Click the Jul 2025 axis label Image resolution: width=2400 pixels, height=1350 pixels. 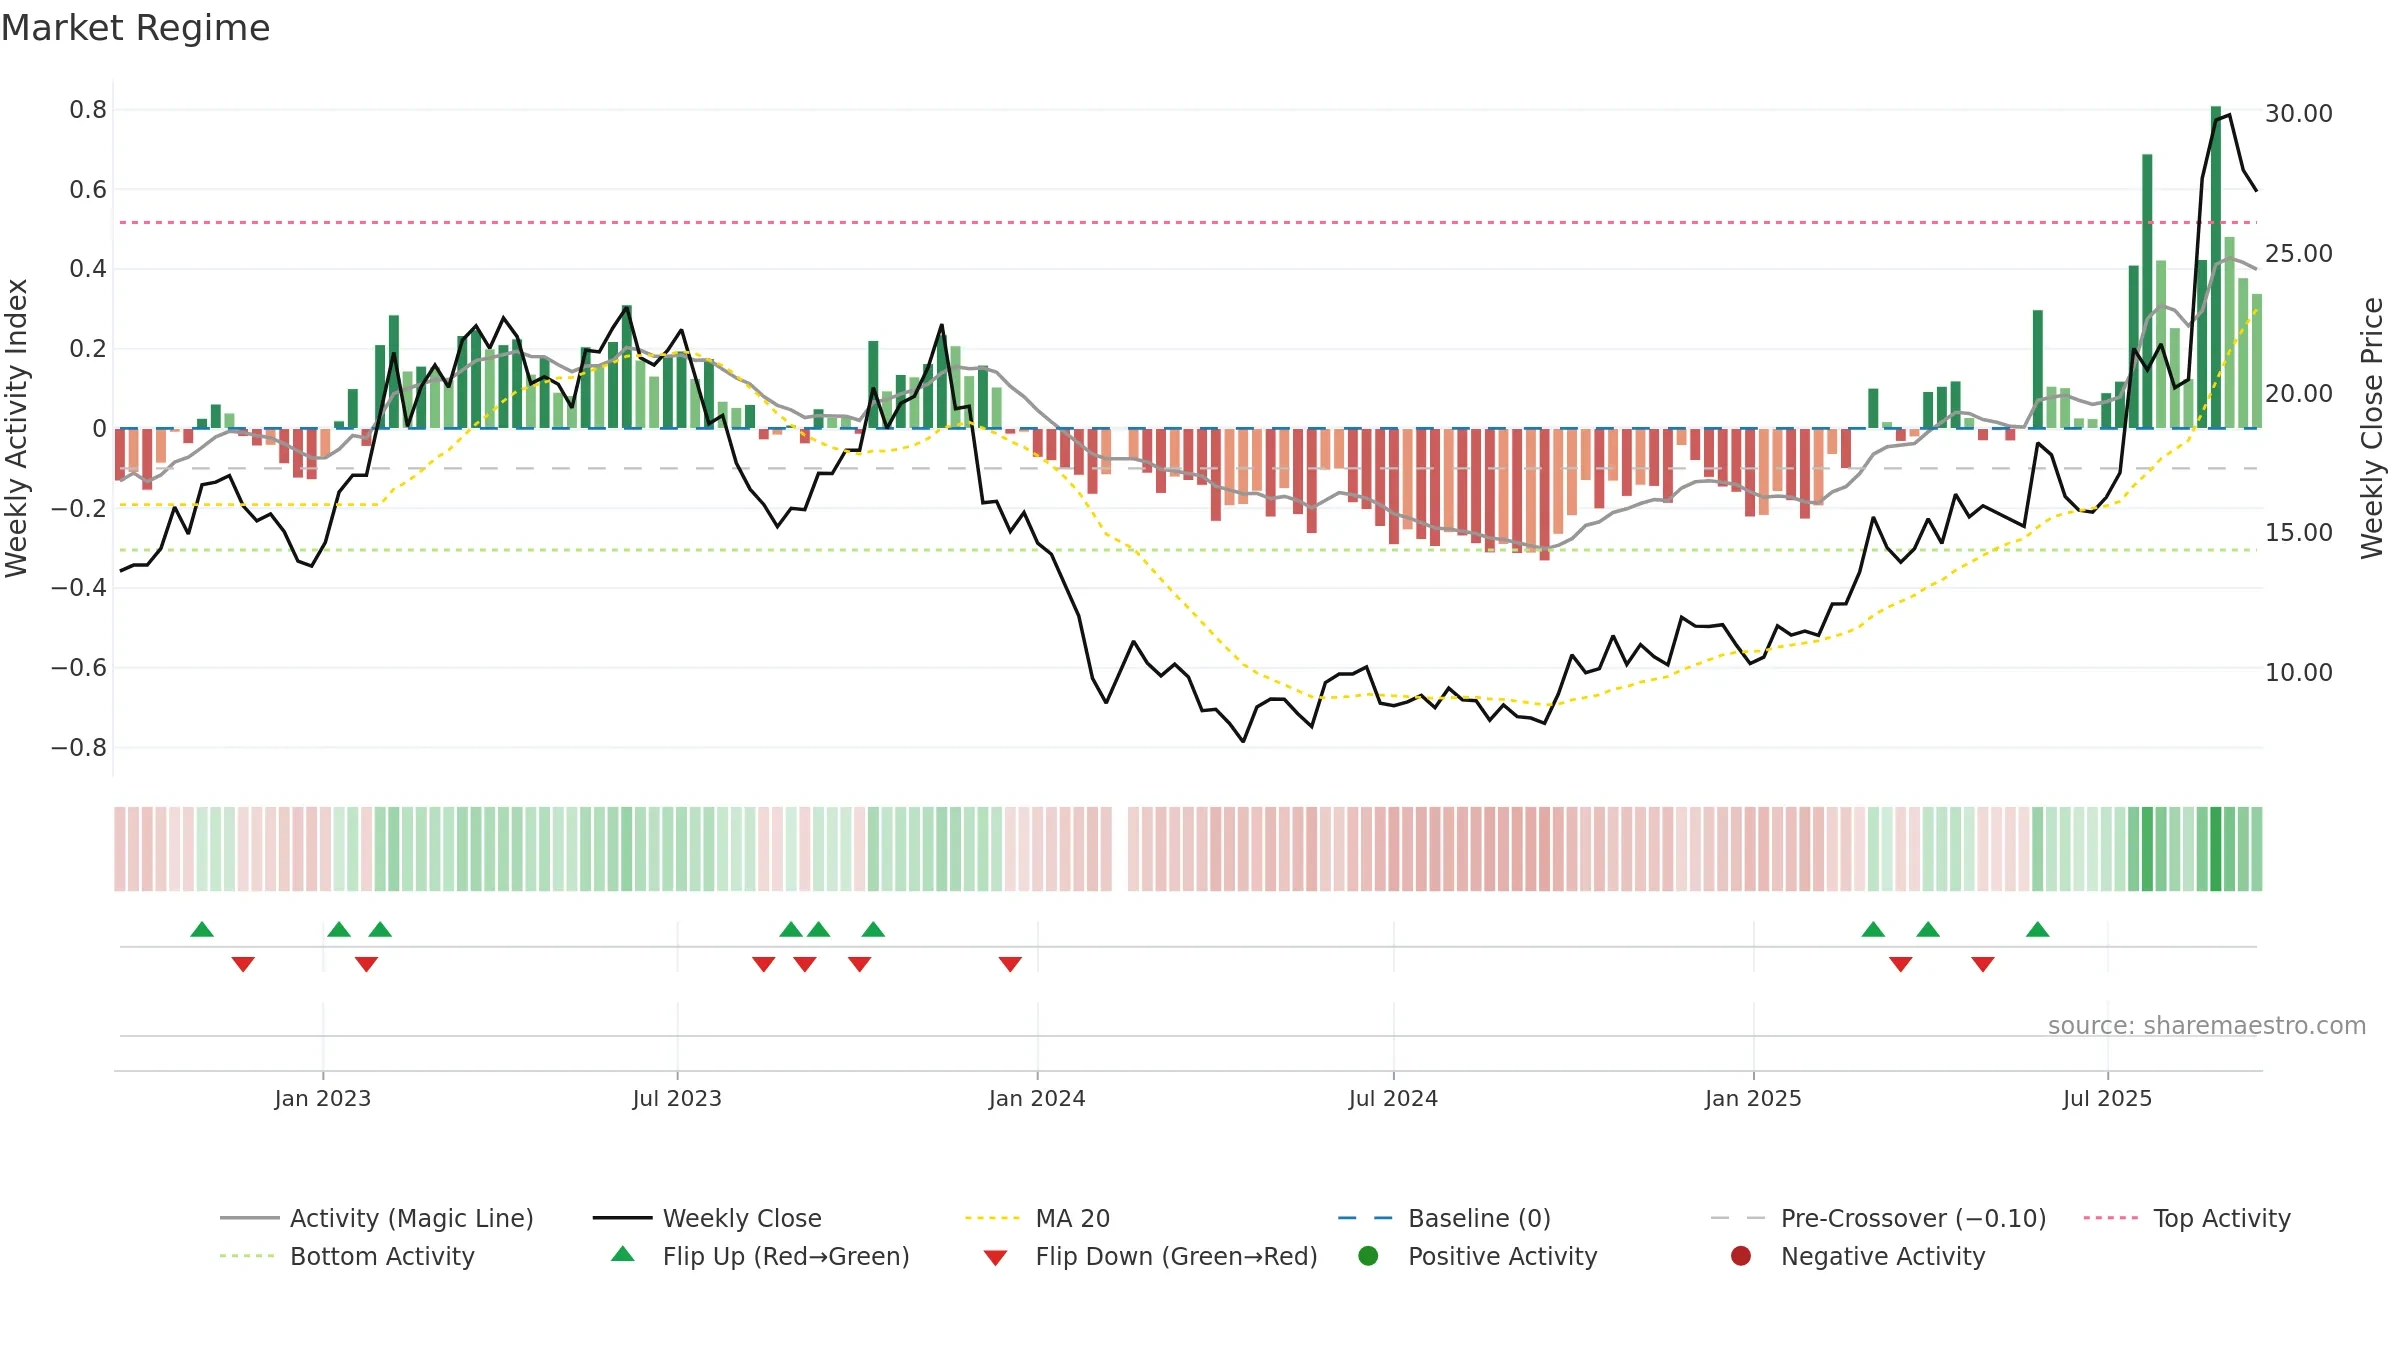pos(2107,1098)
